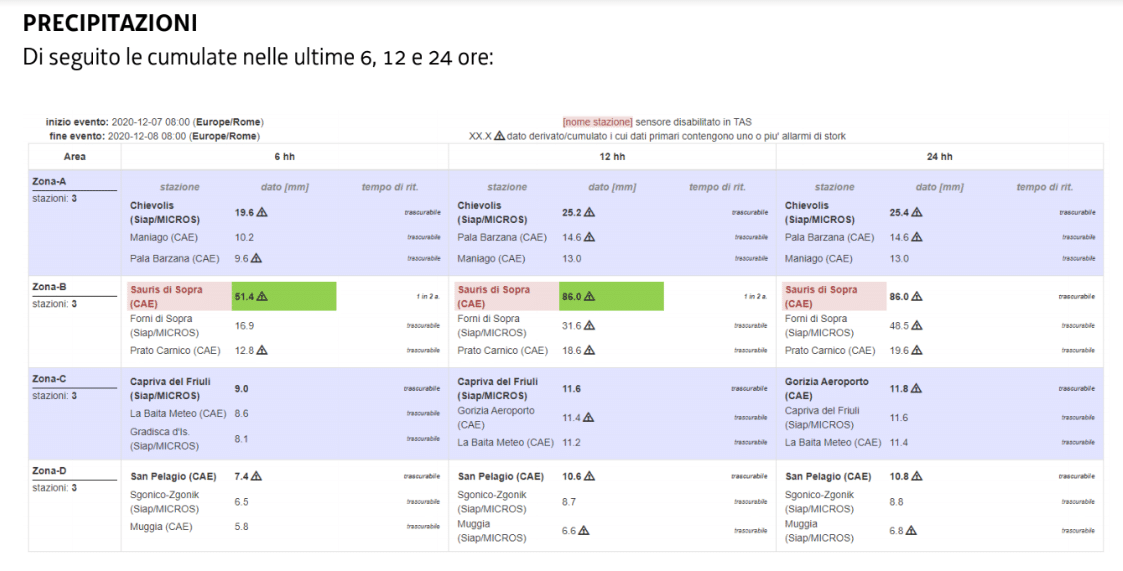This screenshot has height=571, width=1123.
Task: Click the Zona-B area label
Action: coord(49,286)
